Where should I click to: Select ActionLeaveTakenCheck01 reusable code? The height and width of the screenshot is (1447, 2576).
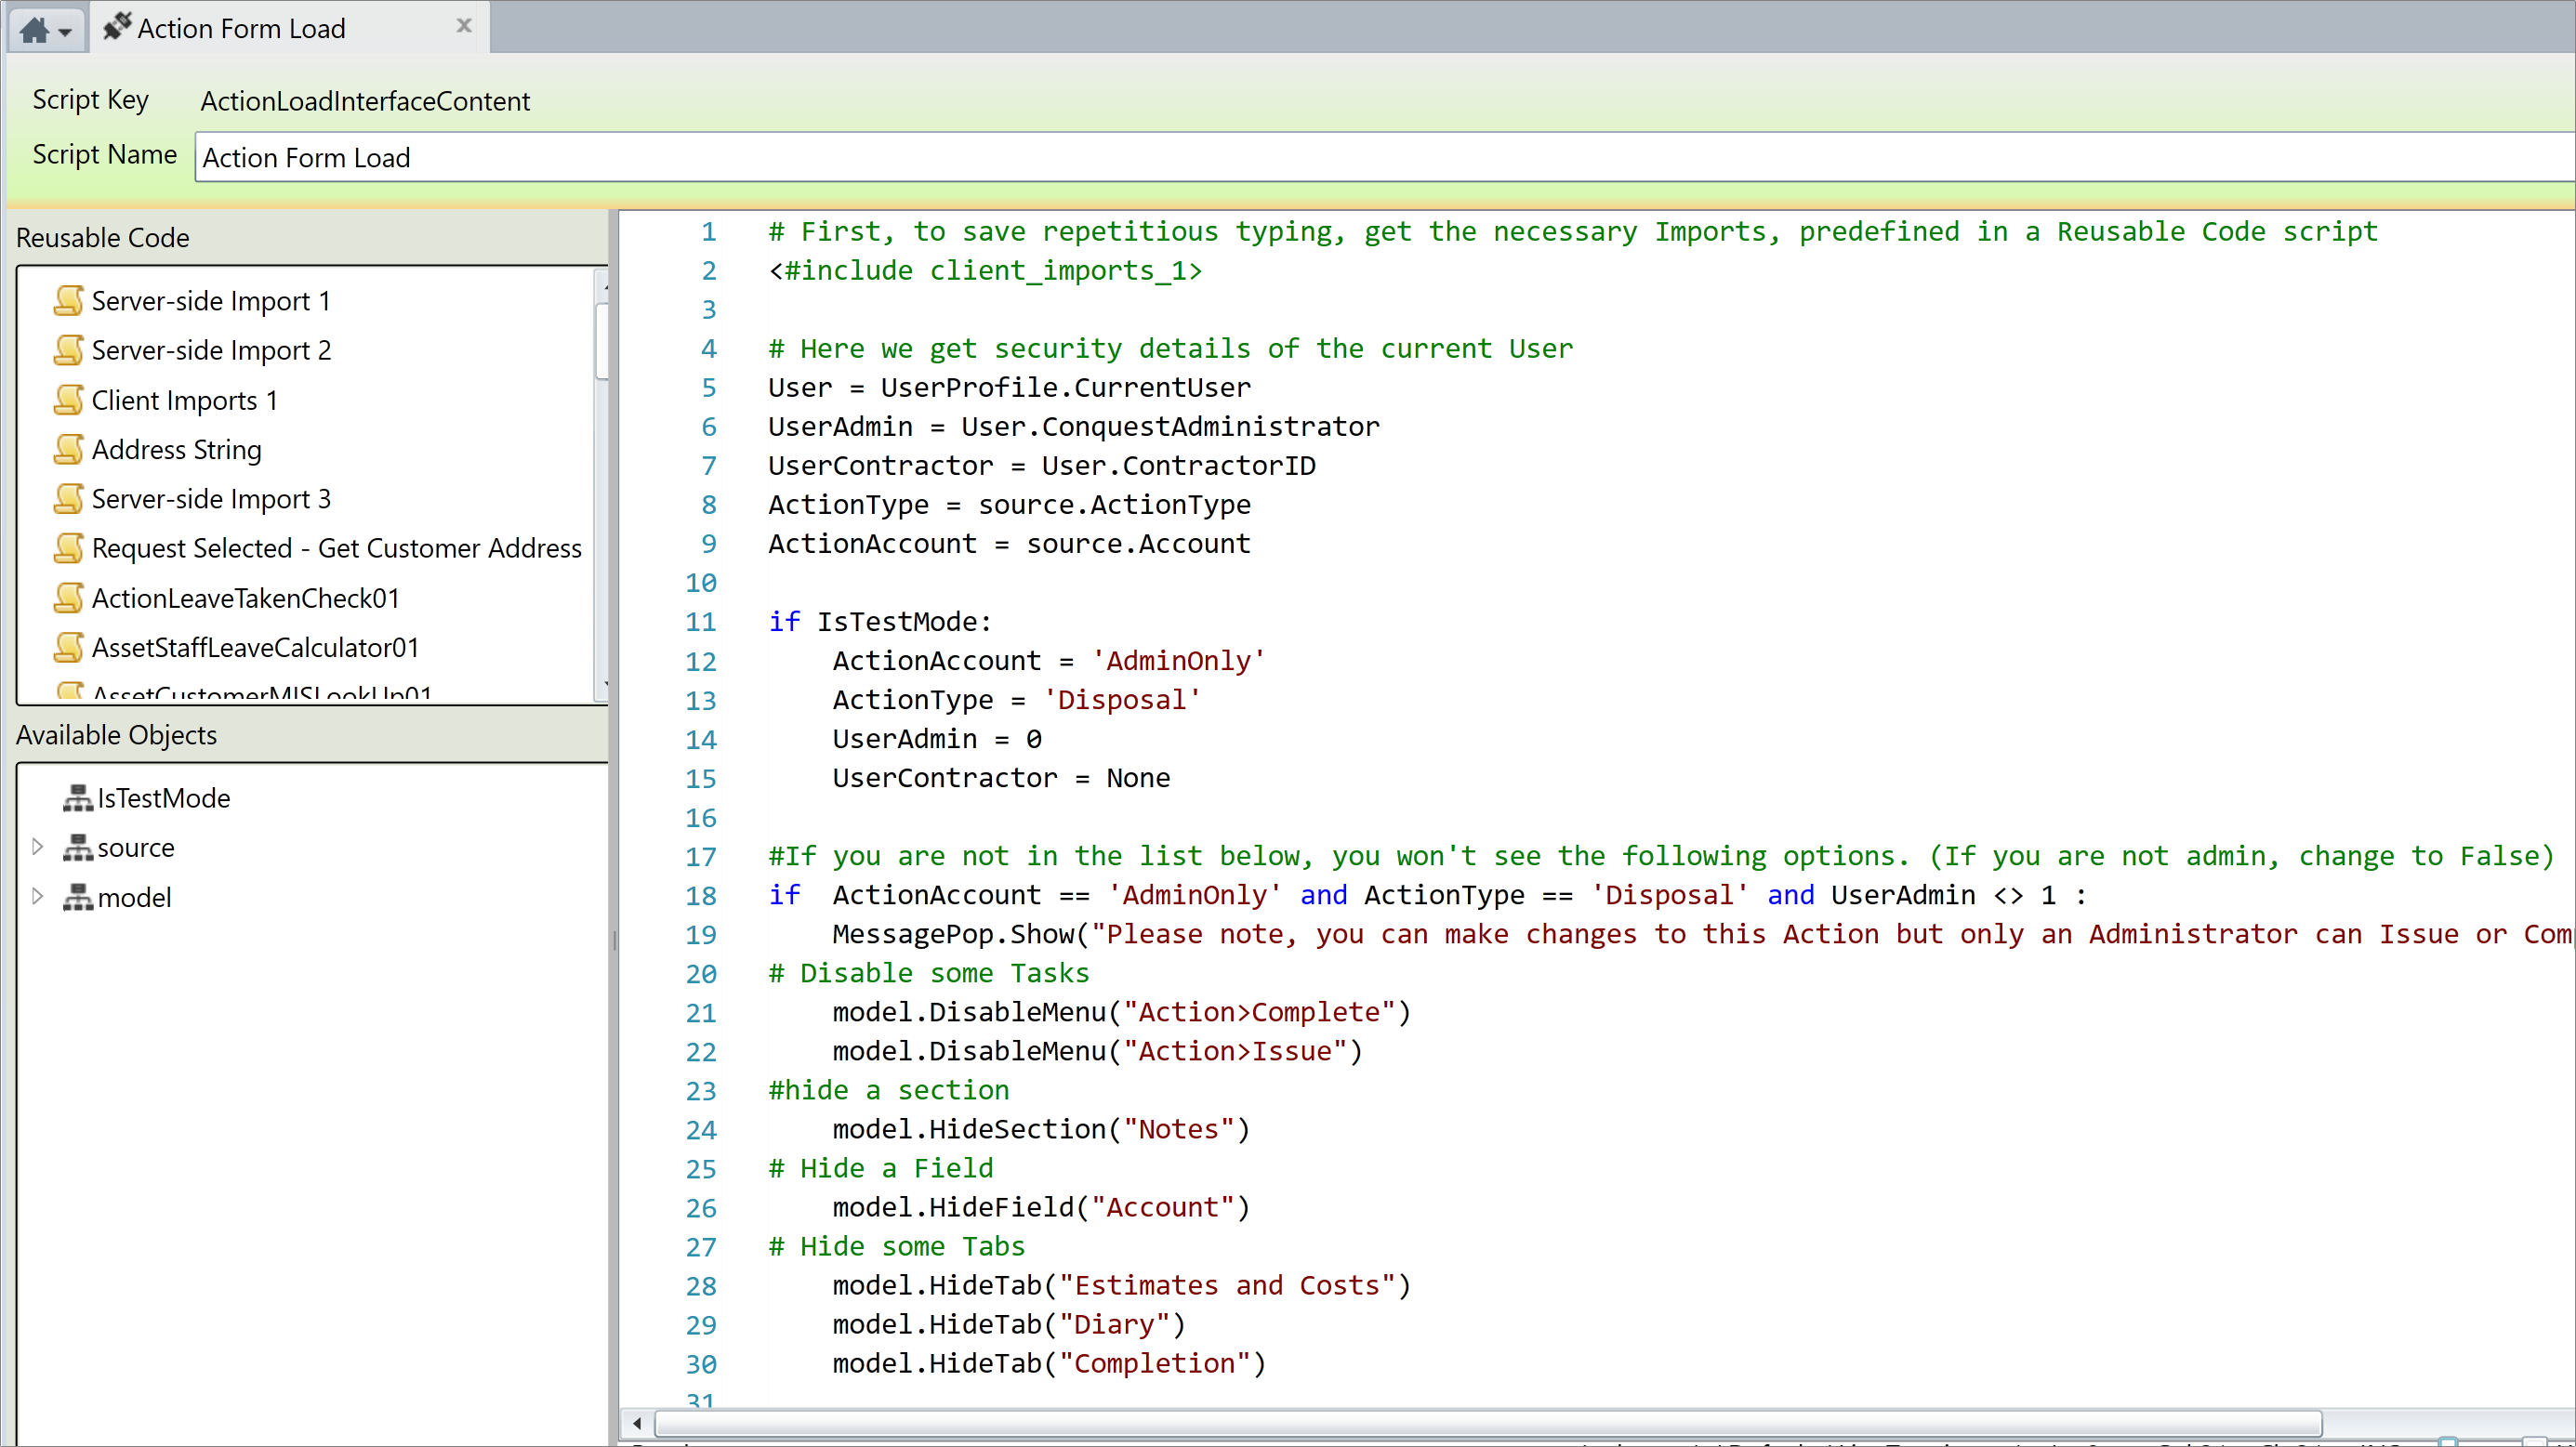click(x=246, y=598)
